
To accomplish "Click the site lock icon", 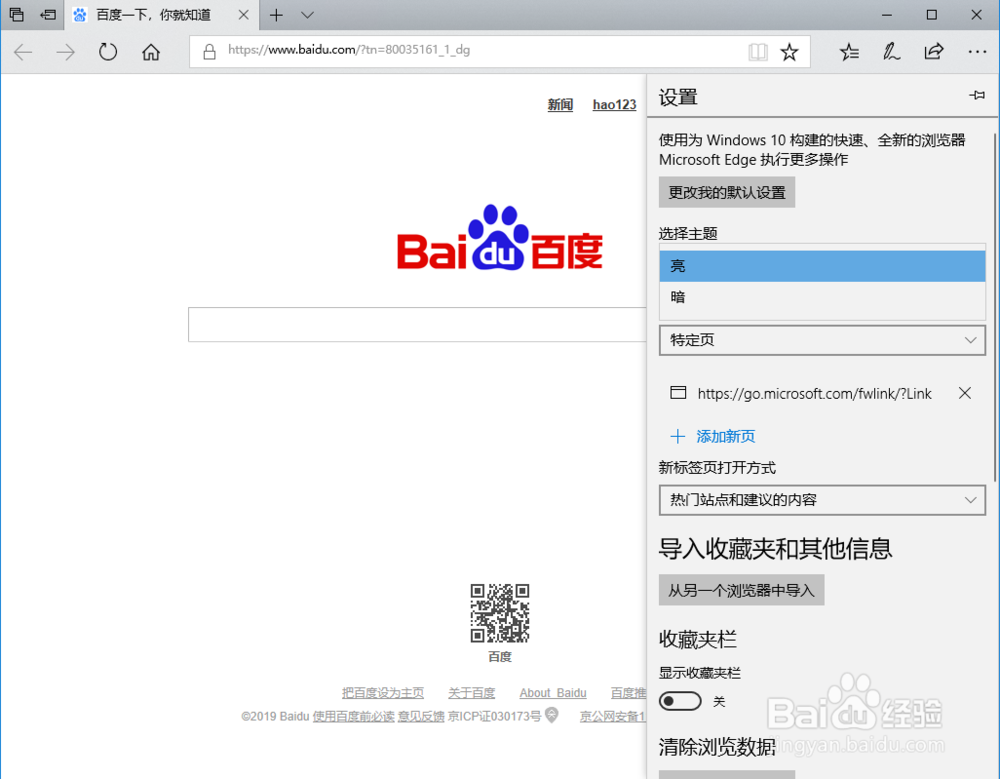I will click(x=209, y=51).
